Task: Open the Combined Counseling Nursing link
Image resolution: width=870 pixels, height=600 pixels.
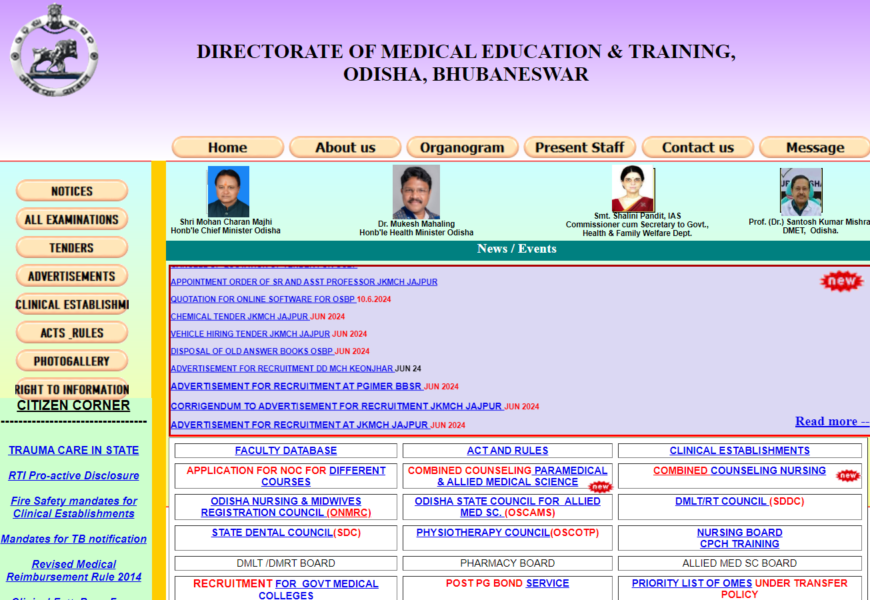Action: pos(740,471)
